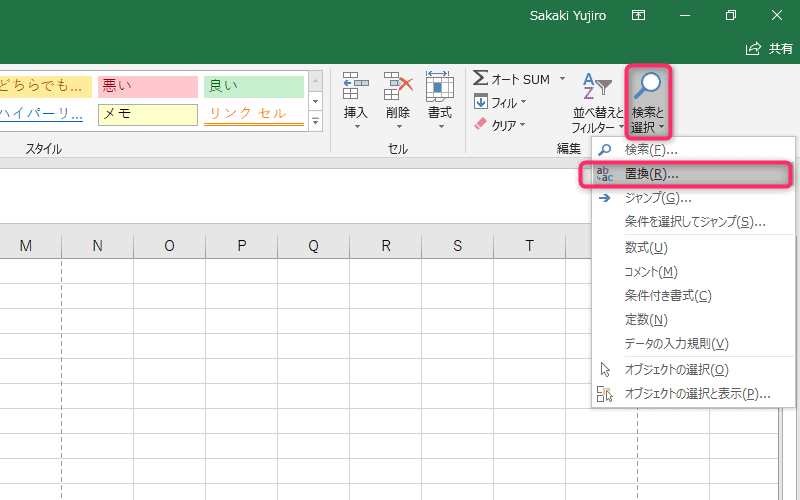800x500 pixels.
Task: Choose コメント(M) menu item
Action: click(693, 271)
